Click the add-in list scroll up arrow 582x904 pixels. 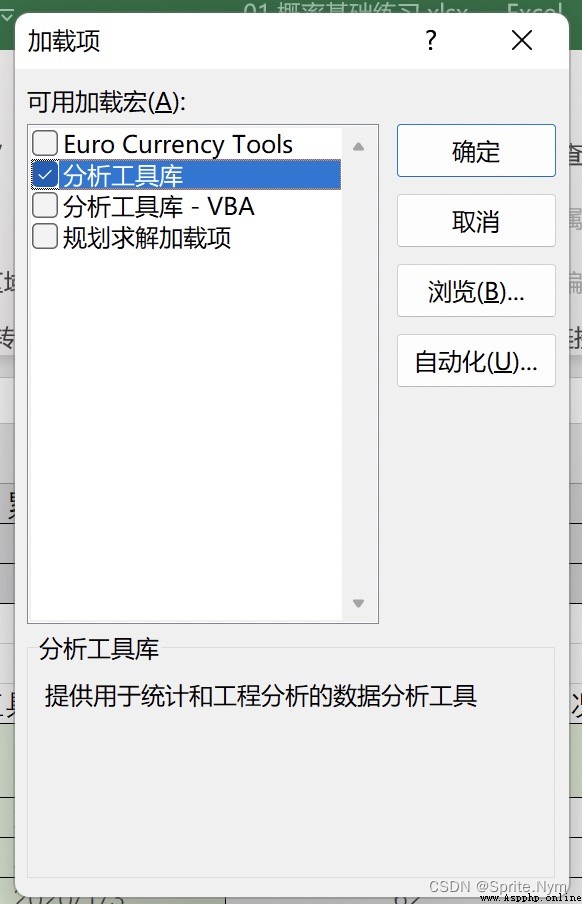point(358,146)
